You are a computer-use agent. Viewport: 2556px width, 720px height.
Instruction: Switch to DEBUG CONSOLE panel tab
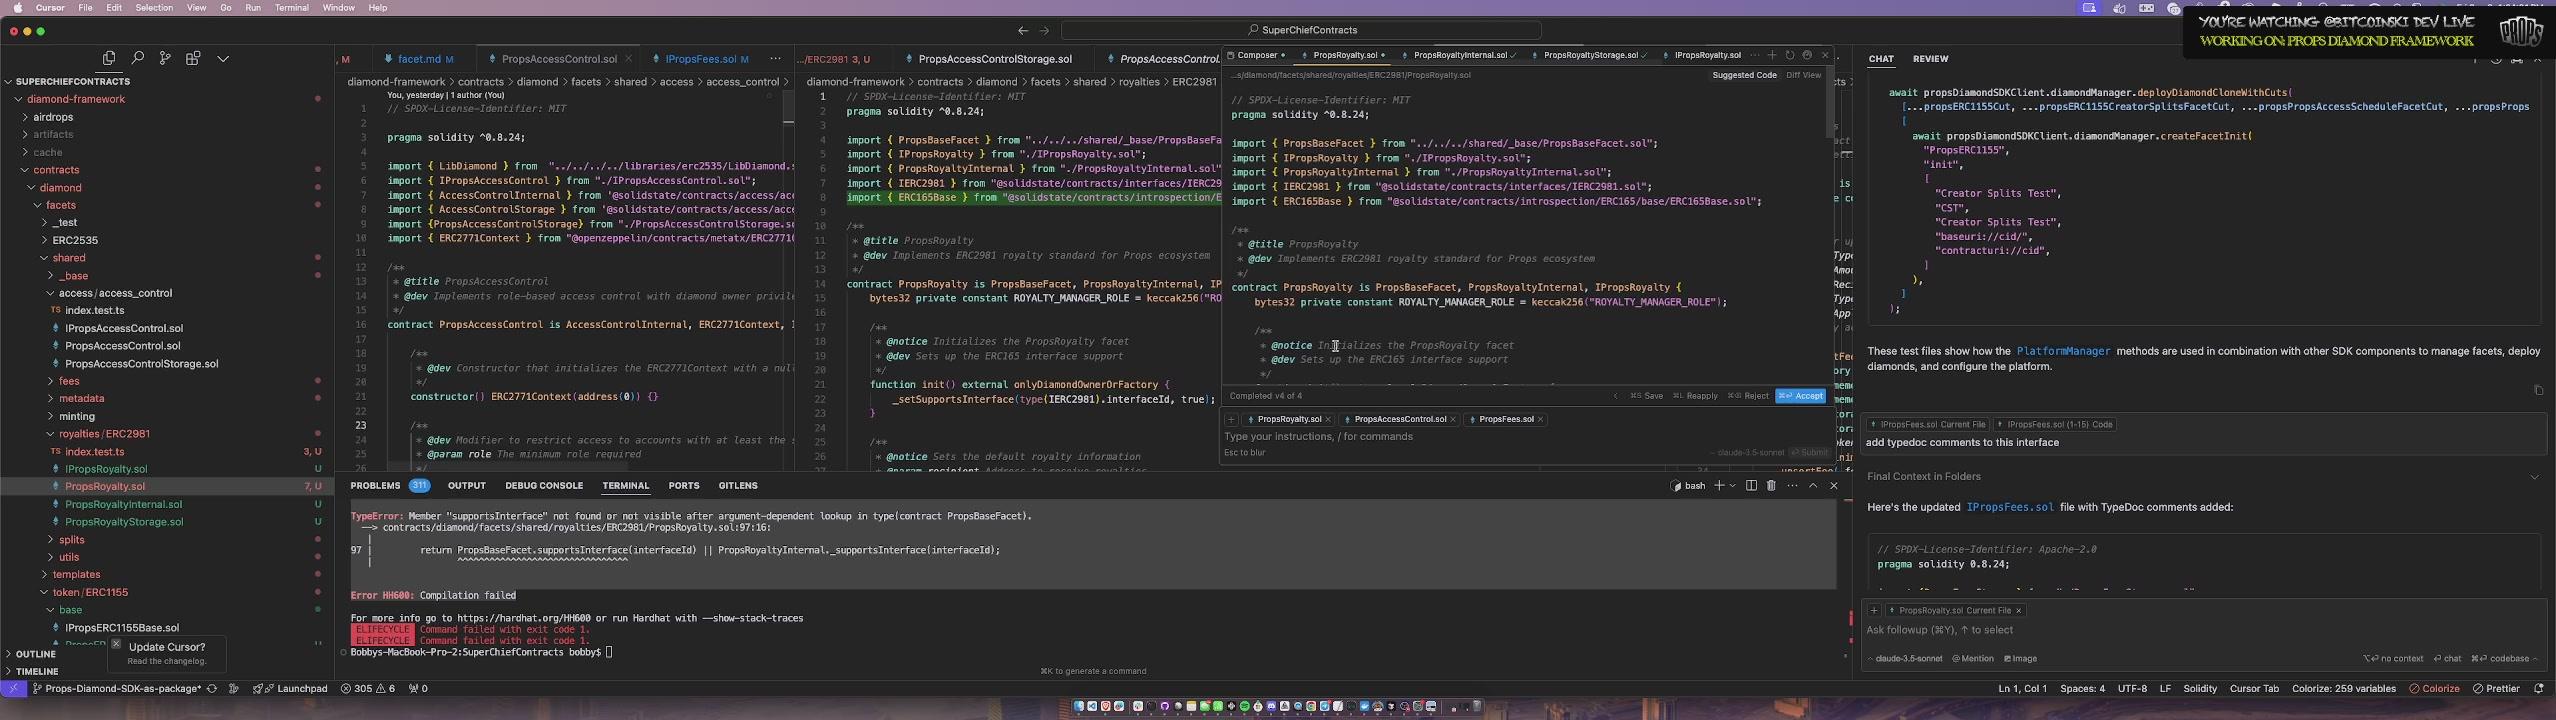[x=544, y=486]
